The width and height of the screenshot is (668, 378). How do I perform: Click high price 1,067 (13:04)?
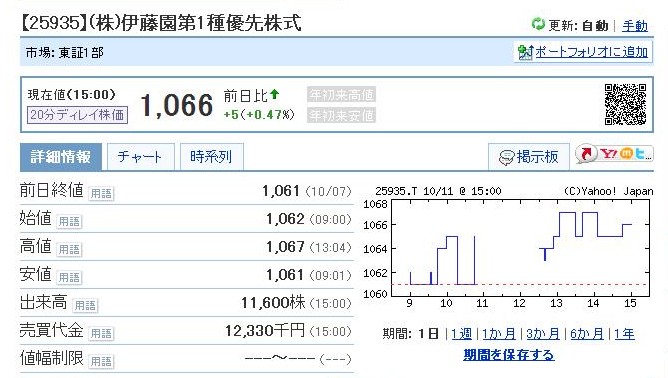(x=308, y=247)
